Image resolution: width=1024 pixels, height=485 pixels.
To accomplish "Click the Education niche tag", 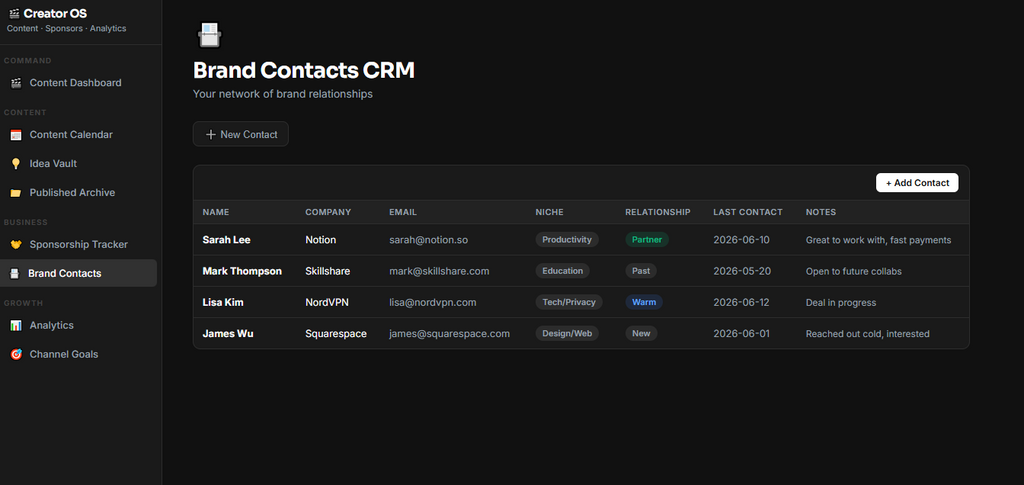I will coord(562,271).
